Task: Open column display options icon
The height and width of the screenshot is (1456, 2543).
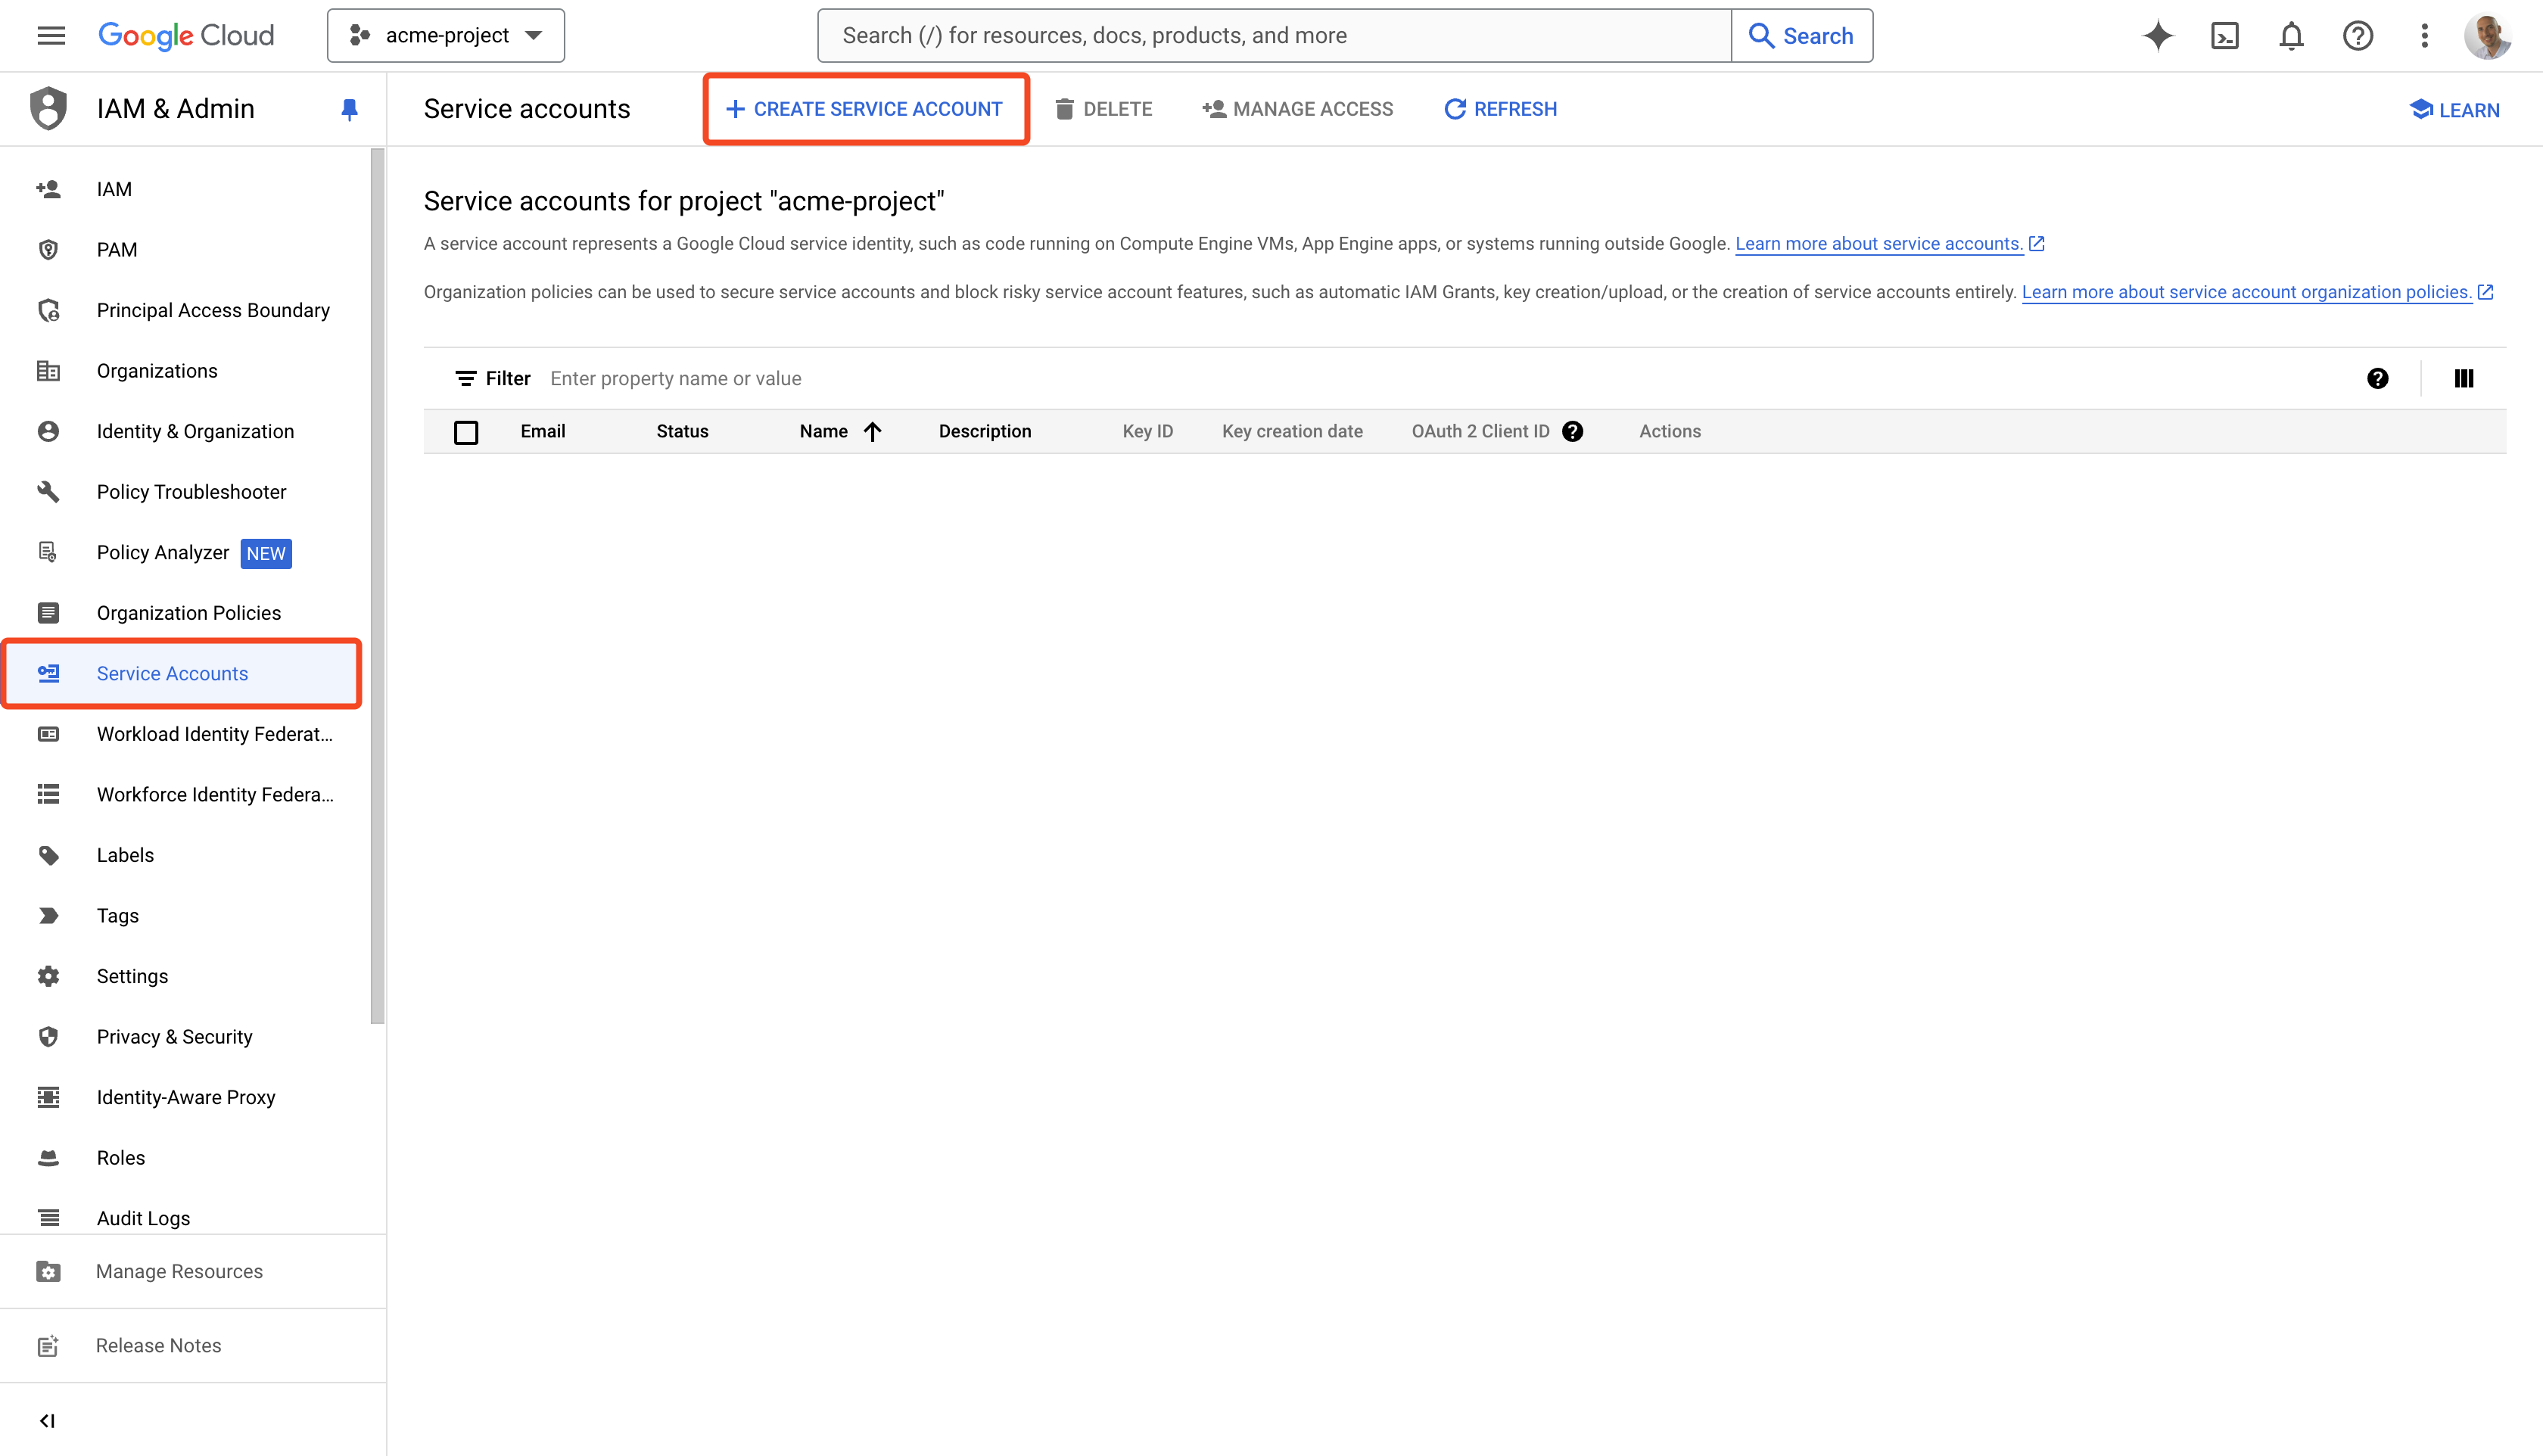Action: pos(2464,378)
